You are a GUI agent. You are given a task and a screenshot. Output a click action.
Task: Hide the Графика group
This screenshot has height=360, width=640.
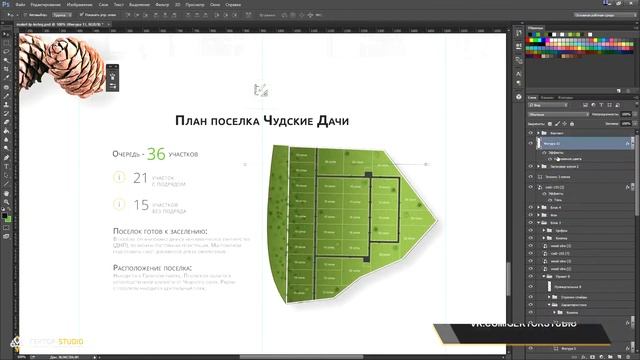pyautogui.click(x=531, y=231)
